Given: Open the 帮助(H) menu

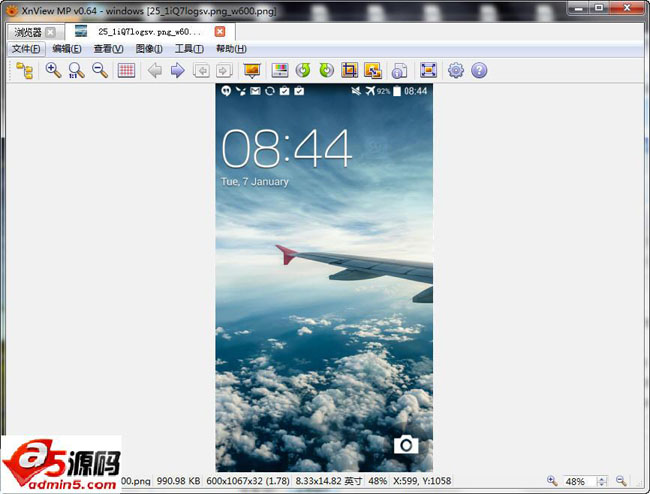Looking at the screenshot, I should click(231, 49).
